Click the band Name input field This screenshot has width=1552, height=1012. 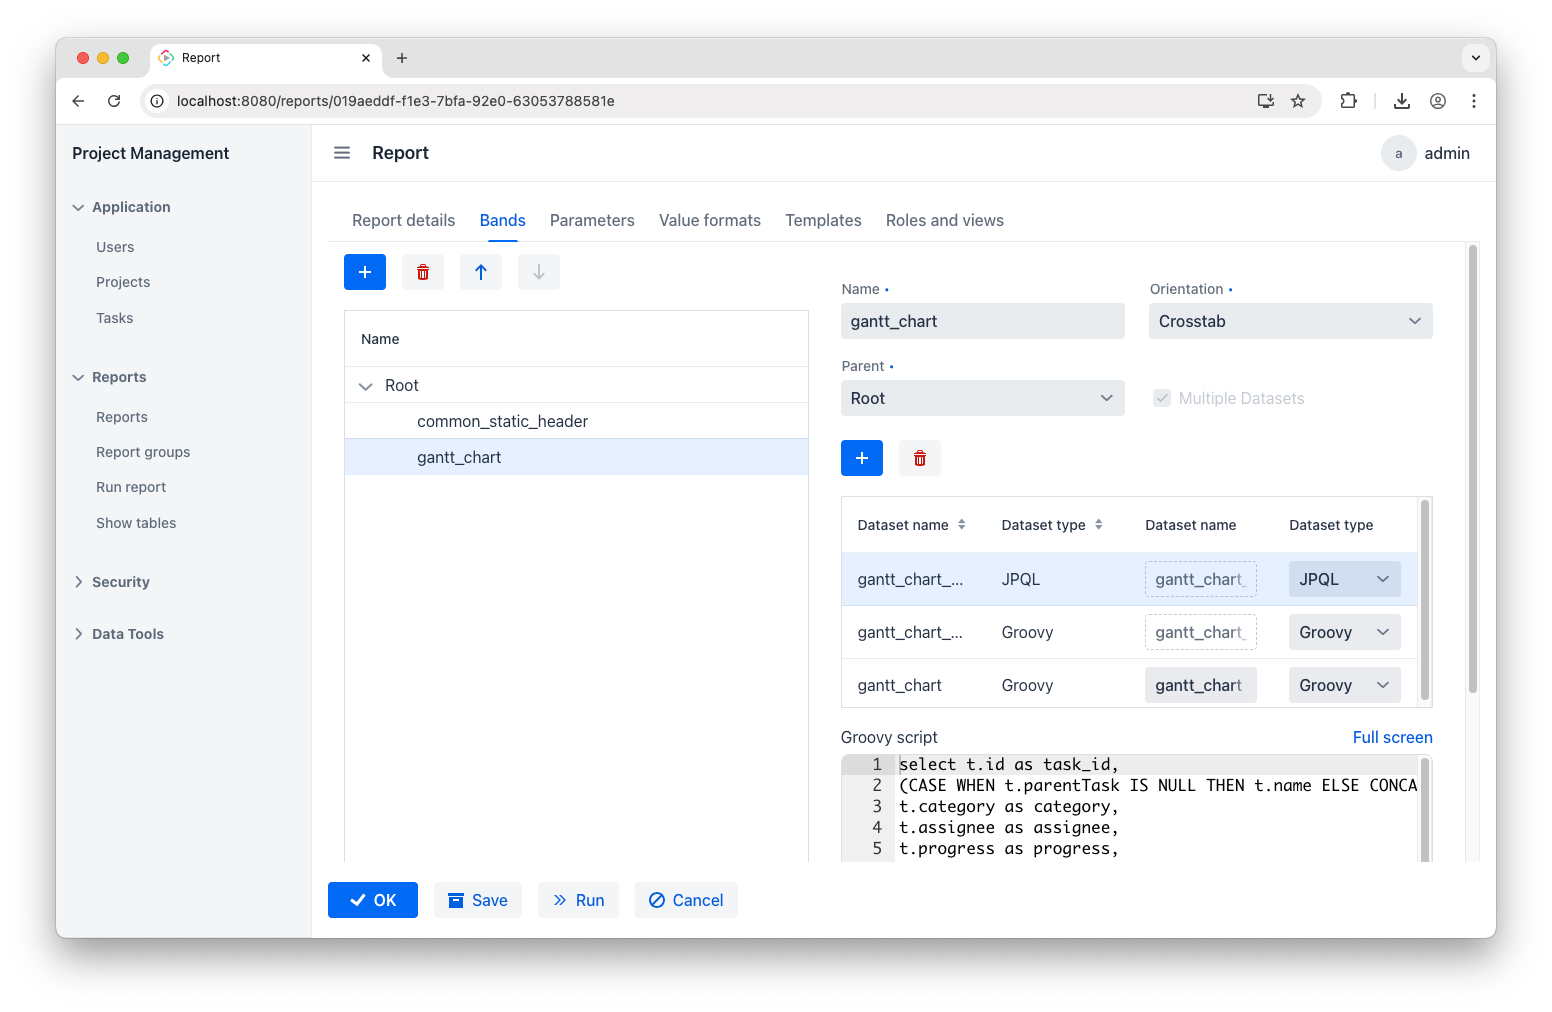coord(982,321)
